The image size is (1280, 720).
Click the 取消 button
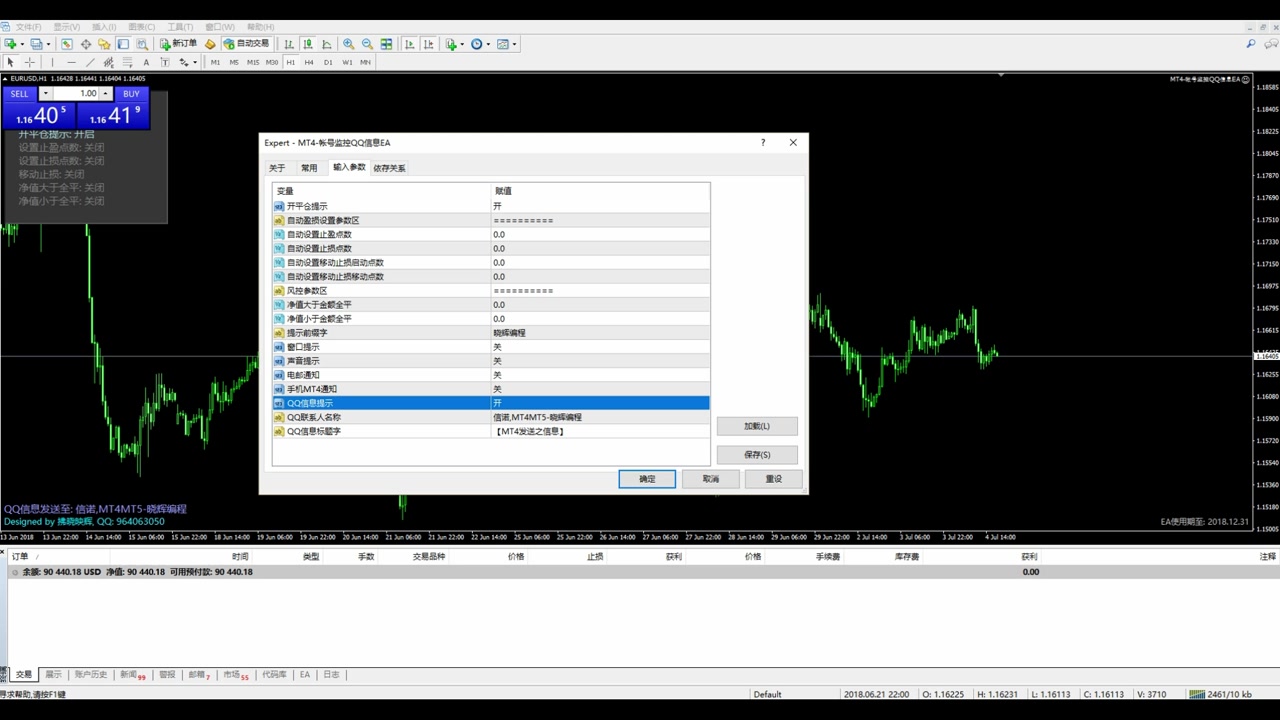(710, 479)
